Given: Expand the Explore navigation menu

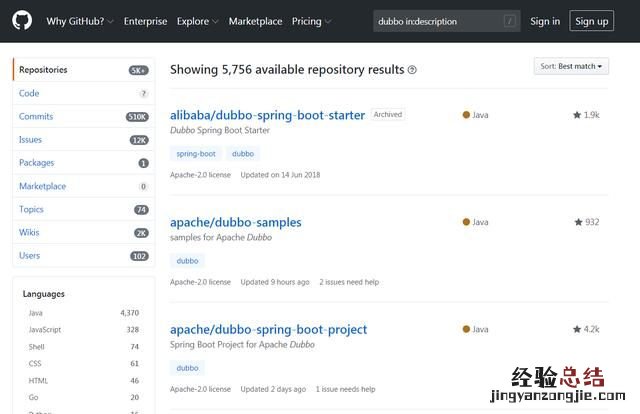Looking at the screenshot, I should (198, 21).
